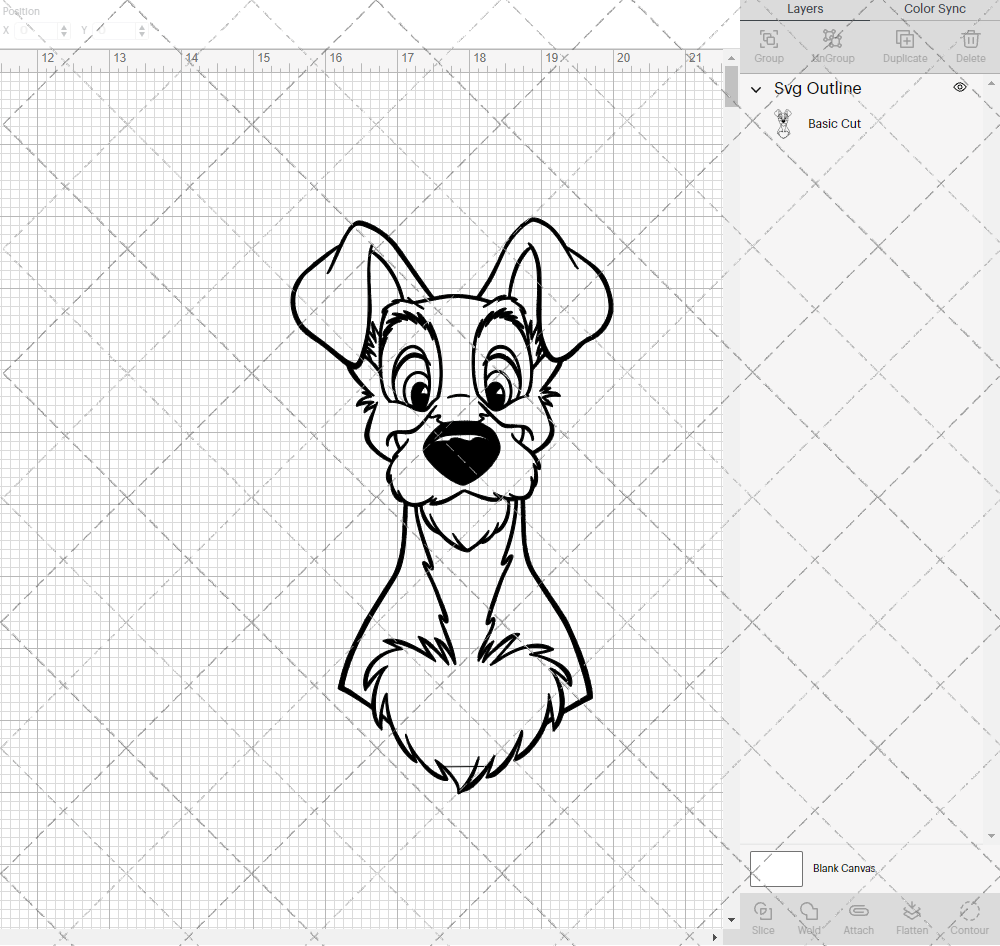Switch to the Color Sync tab
The width and height of the screenshot is (1000, 946).
[934, 9]
